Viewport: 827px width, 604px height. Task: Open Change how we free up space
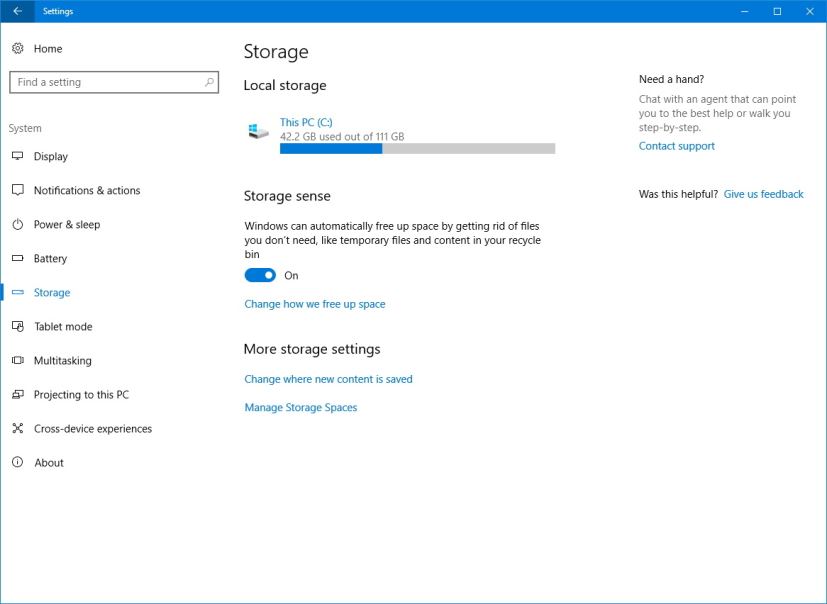point(314,302)
